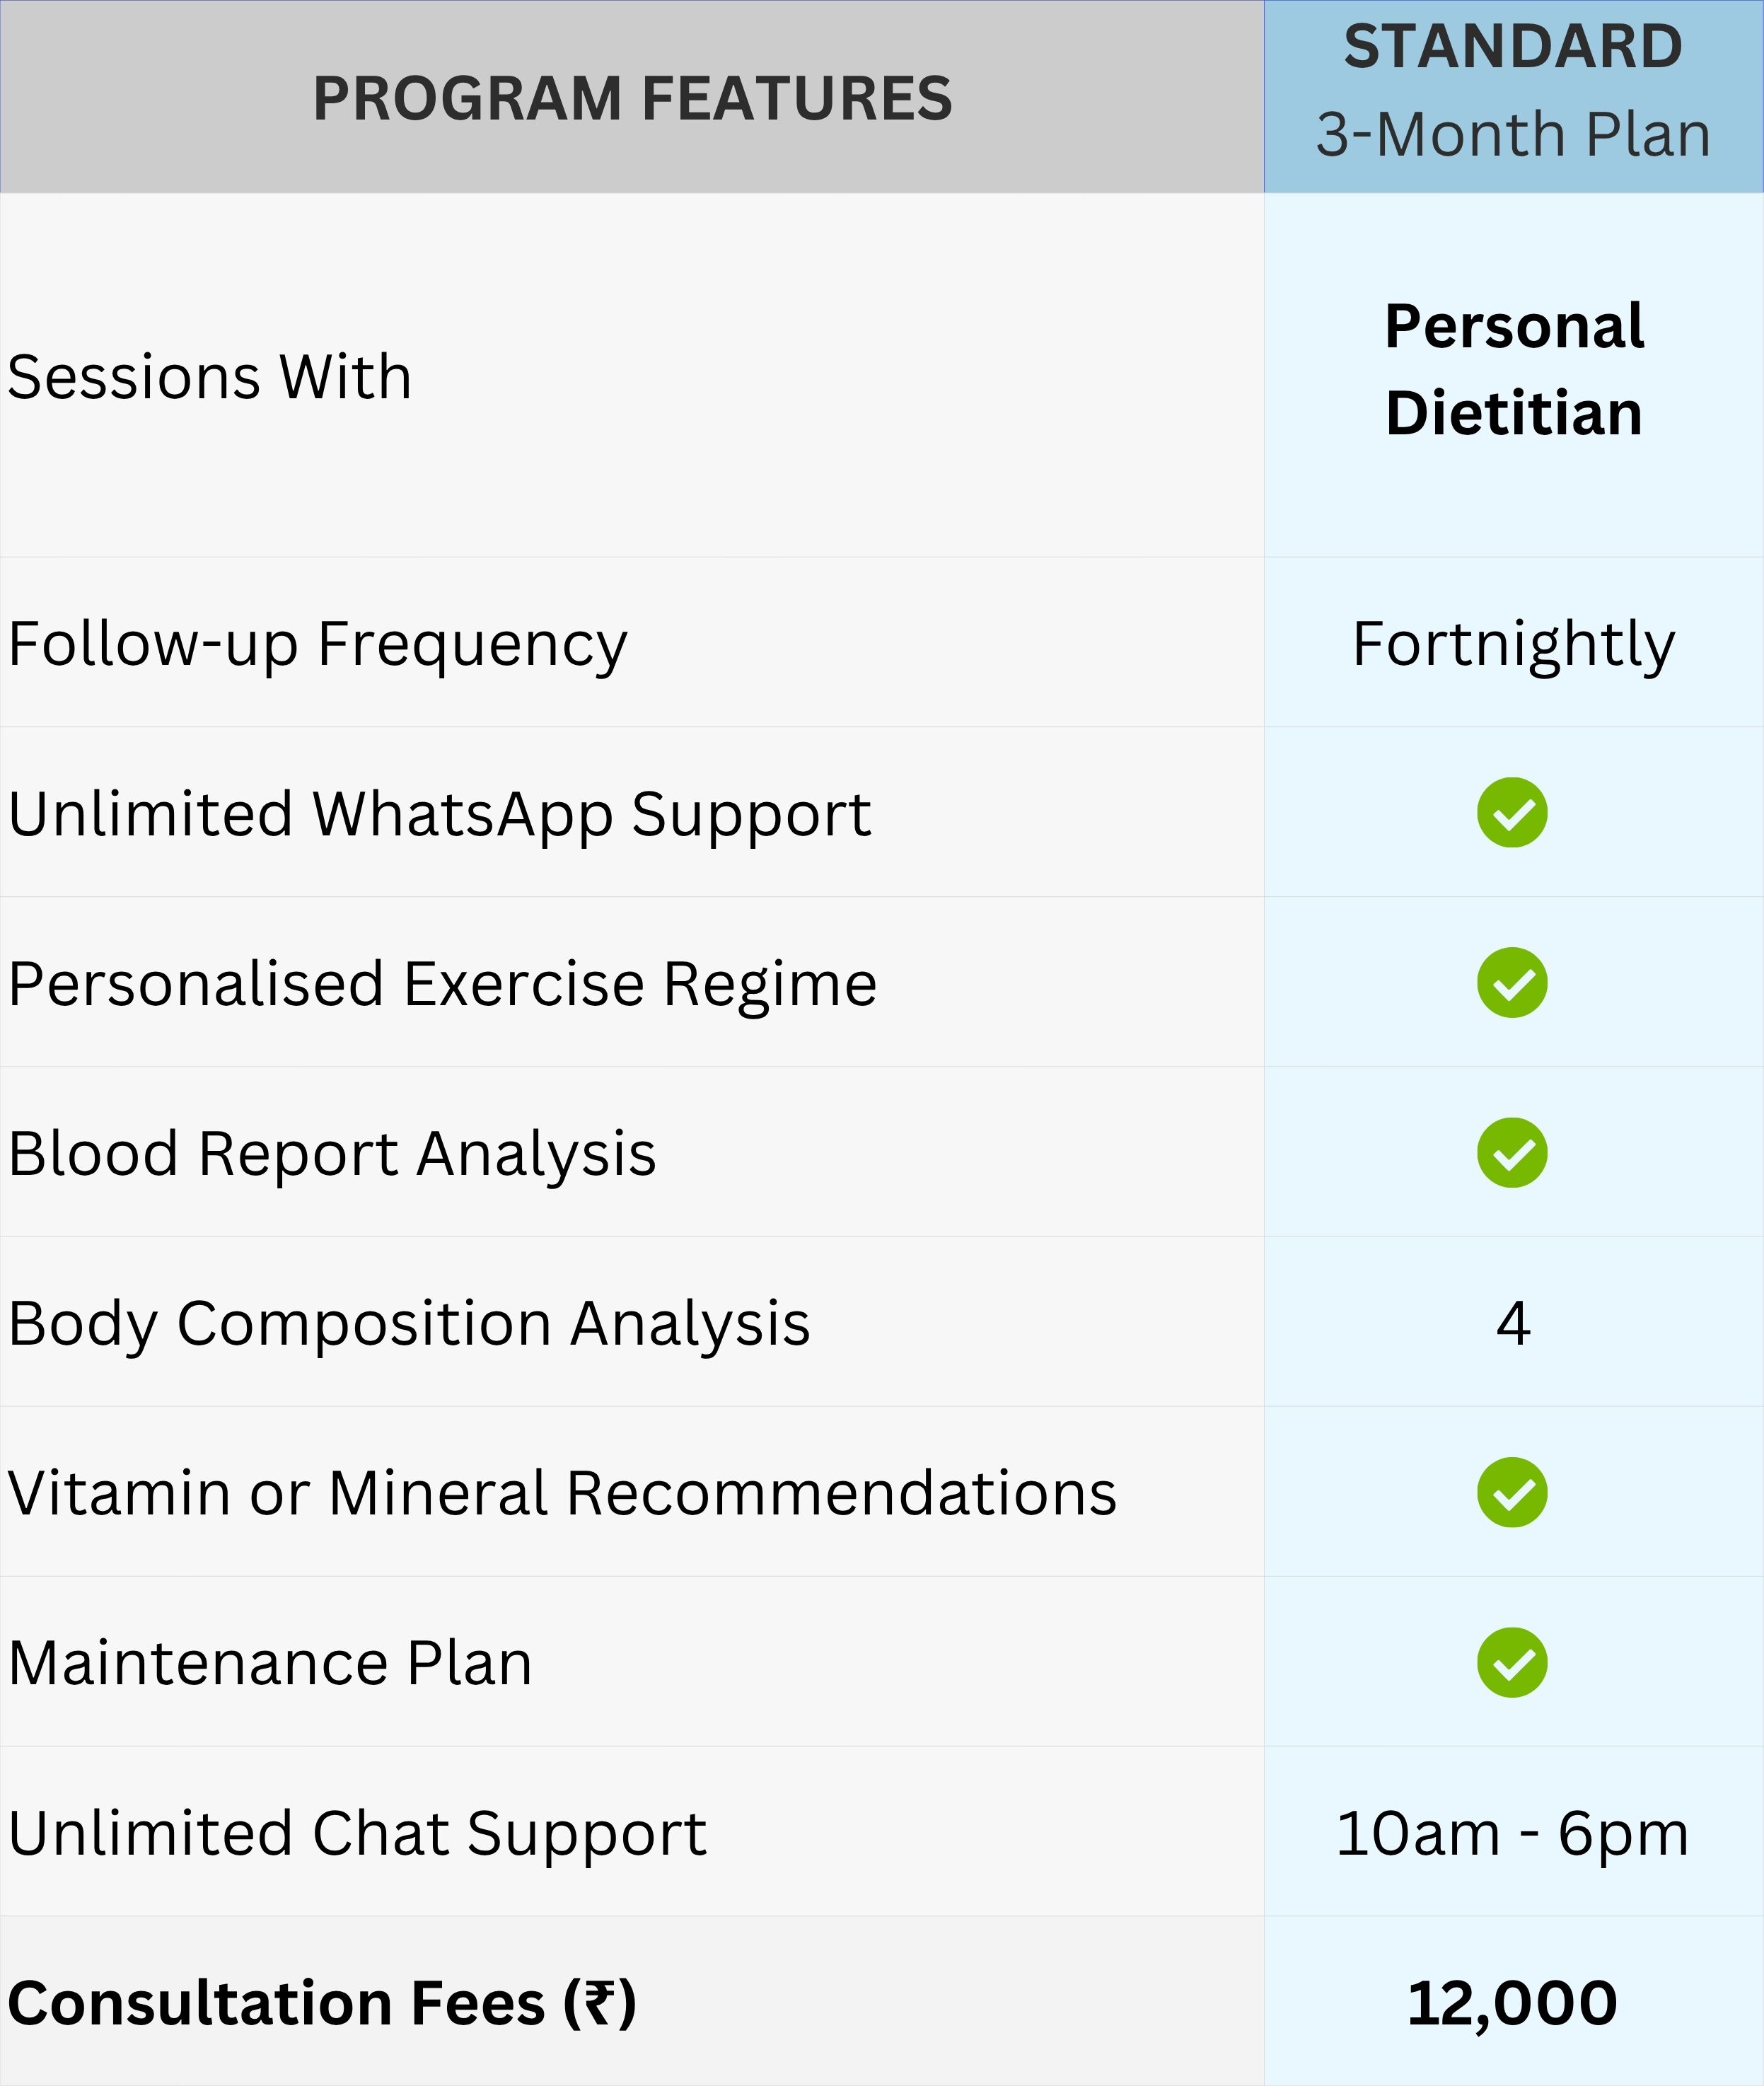This screenshot has height=2086, width=1764.
Task: Click the 10am - 6pm chat hours
Action: pos(1512,1833)
